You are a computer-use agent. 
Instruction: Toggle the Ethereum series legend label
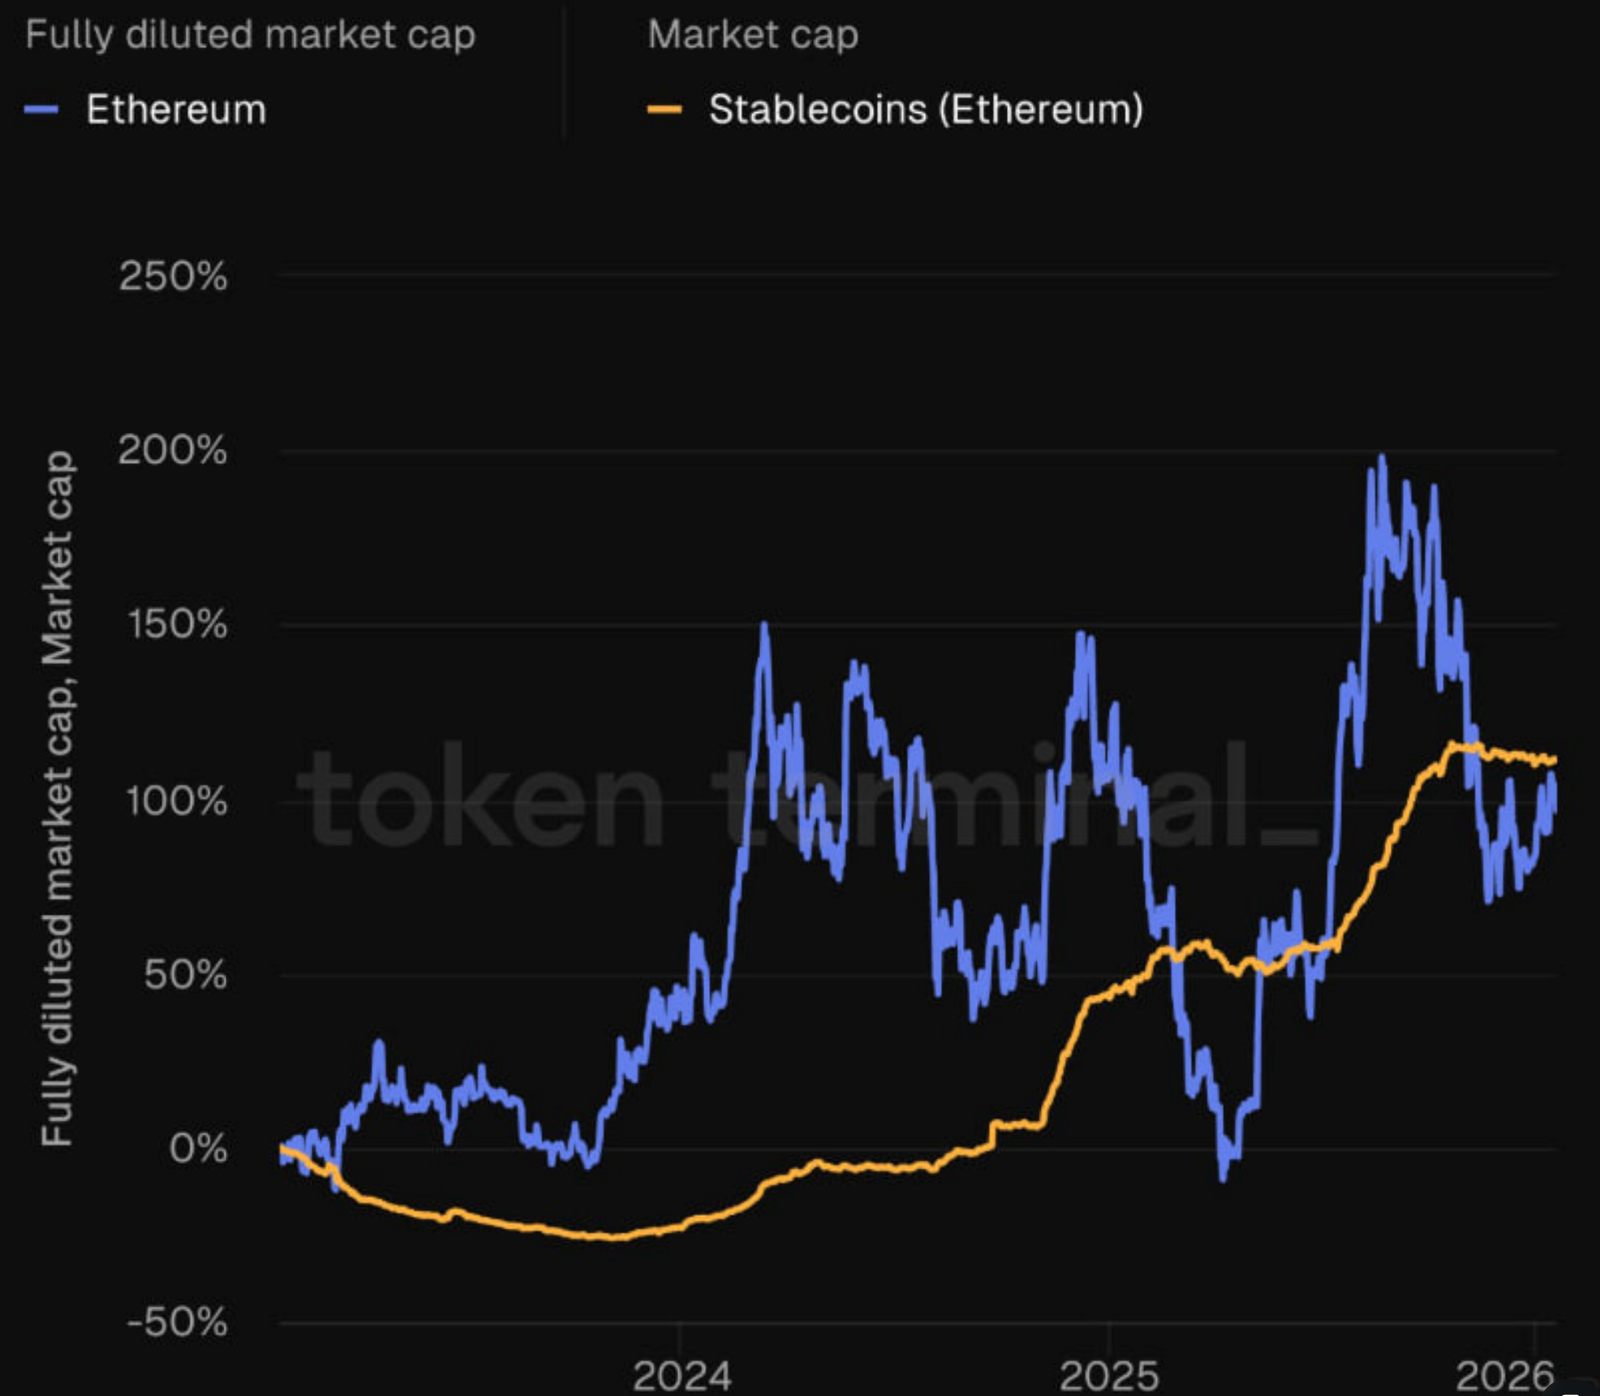pyautogui.click(x=176, y=110)
